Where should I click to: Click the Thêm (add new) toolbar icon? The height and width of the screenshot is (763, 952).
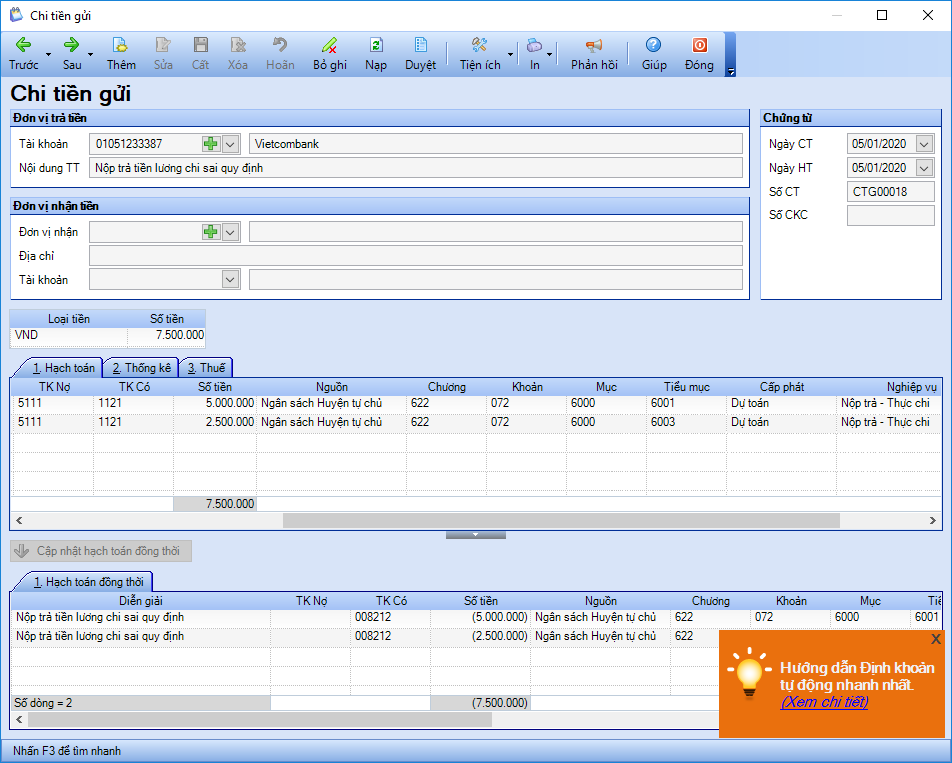[121, 46]
